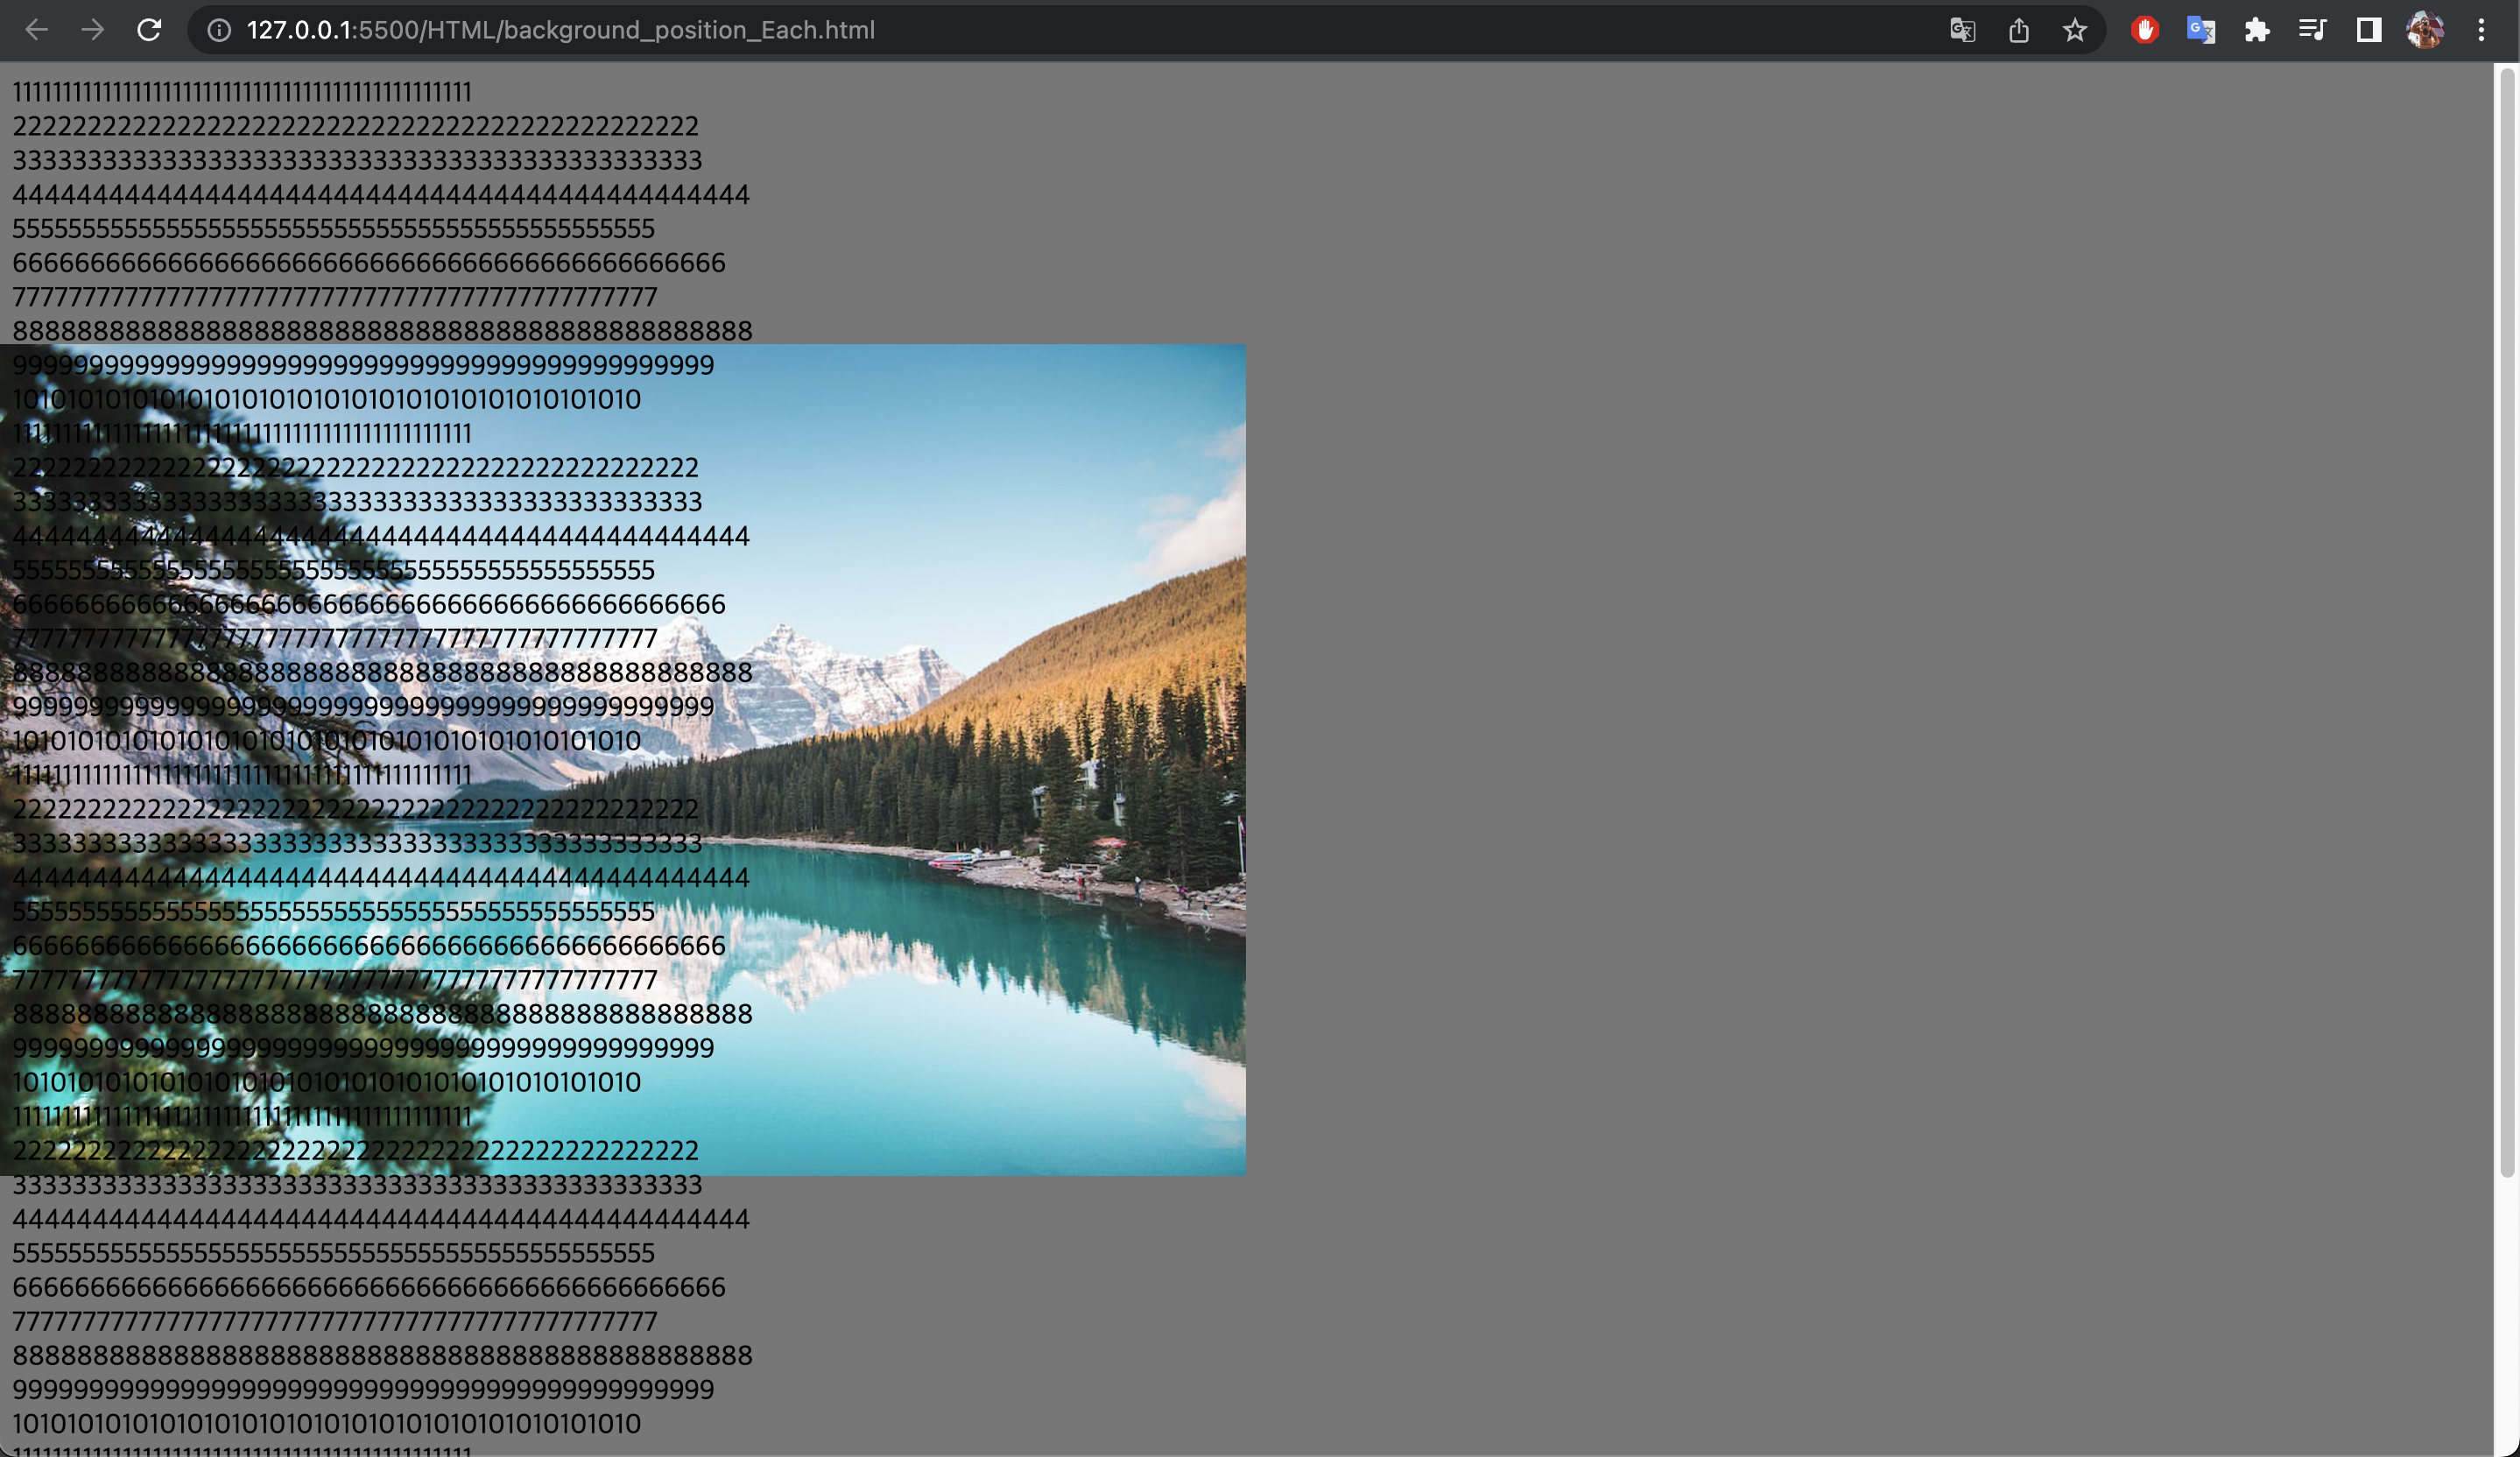Bookmark this tab with the star
Viewport: 2520px width, 1457px height.
click(2074, 30)
